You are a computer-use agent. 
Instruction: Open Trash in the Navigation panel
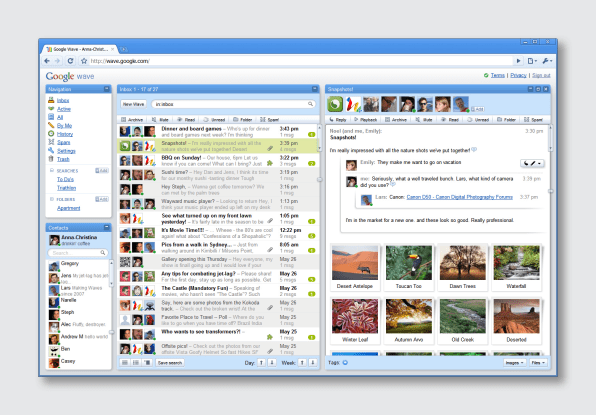(x=63, y=159)
